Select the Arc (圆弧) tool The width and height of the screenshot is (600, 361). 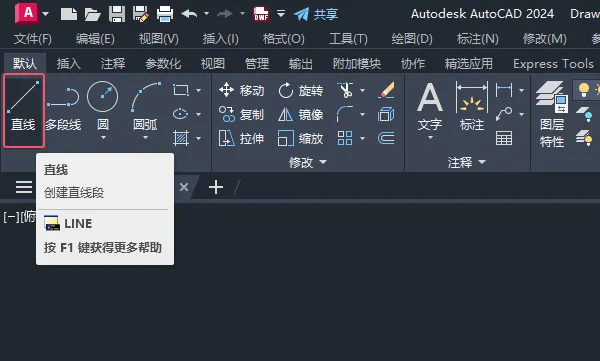pos(145,105)
